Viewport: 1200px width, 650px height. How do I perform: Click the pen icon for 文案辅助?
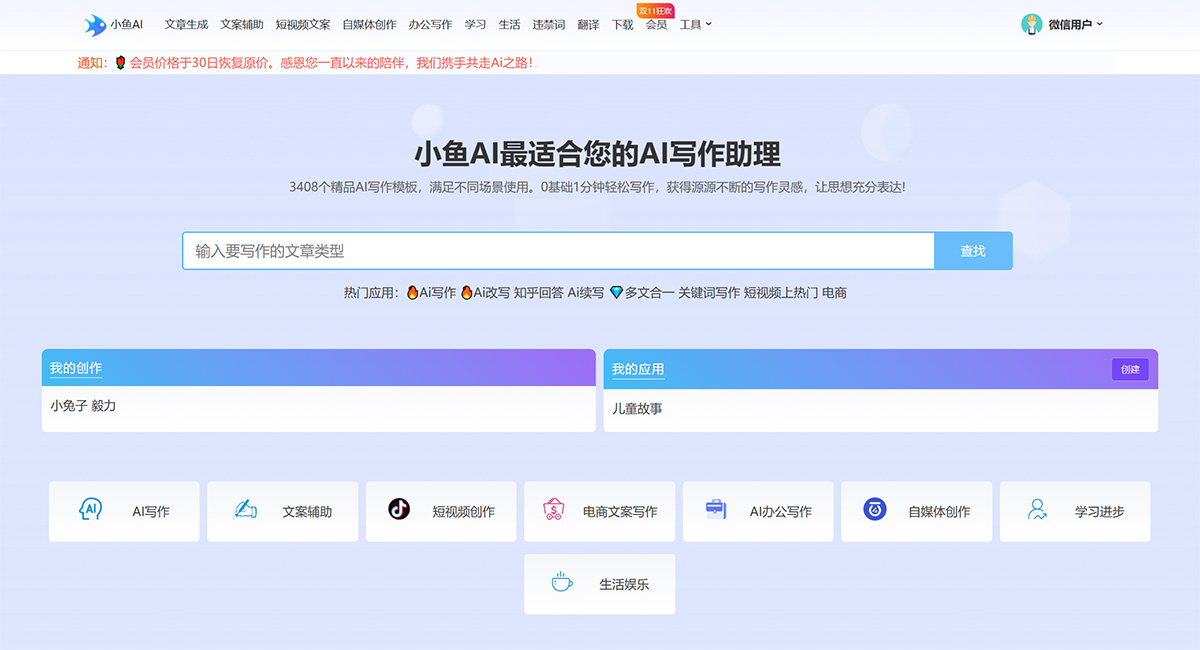[x=246, y=510]
